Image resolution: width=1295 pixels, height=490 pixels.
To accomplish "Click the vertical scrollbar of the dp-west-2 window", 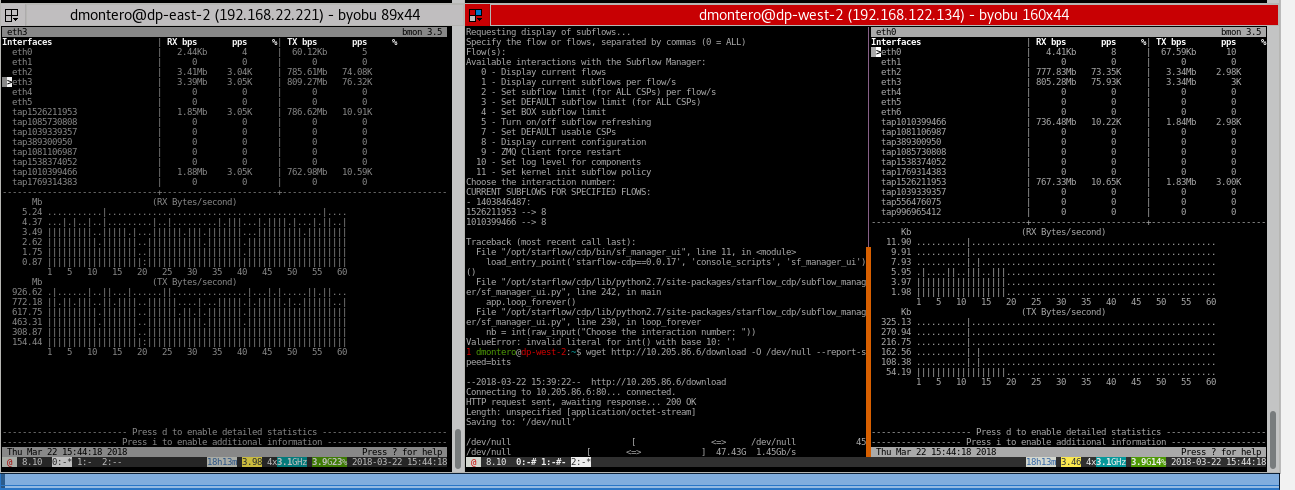I will click(x=1273, y=439).
